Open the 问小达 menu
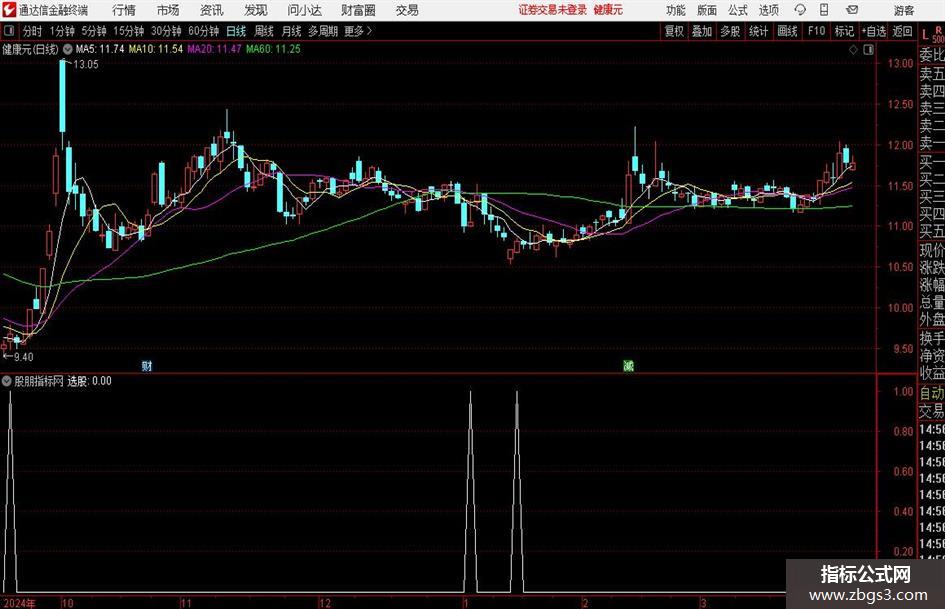Image resolution: width=945 pixels, height=609 pixels. tap(304, 10)
